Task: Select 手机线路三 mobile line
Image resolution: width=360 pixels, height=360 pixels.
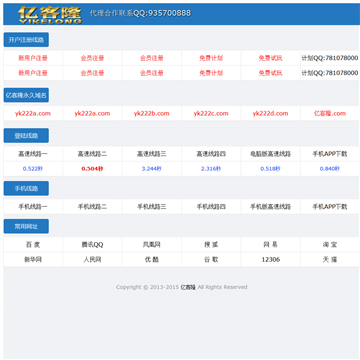Action: click(x=152, y=207)
